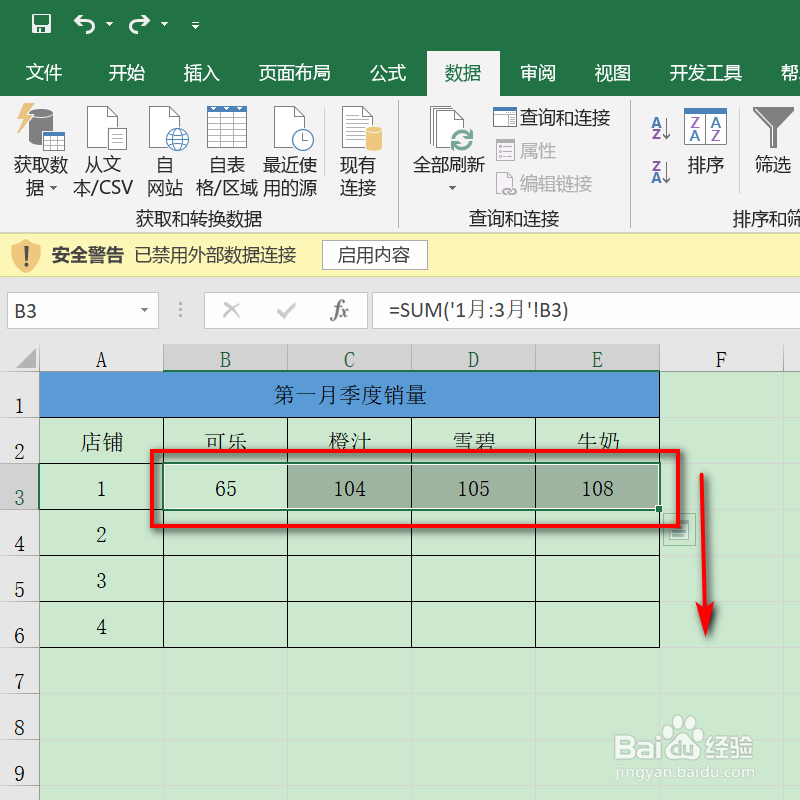
Task: Switch to the Review ribbon tab
Action: 537,72
